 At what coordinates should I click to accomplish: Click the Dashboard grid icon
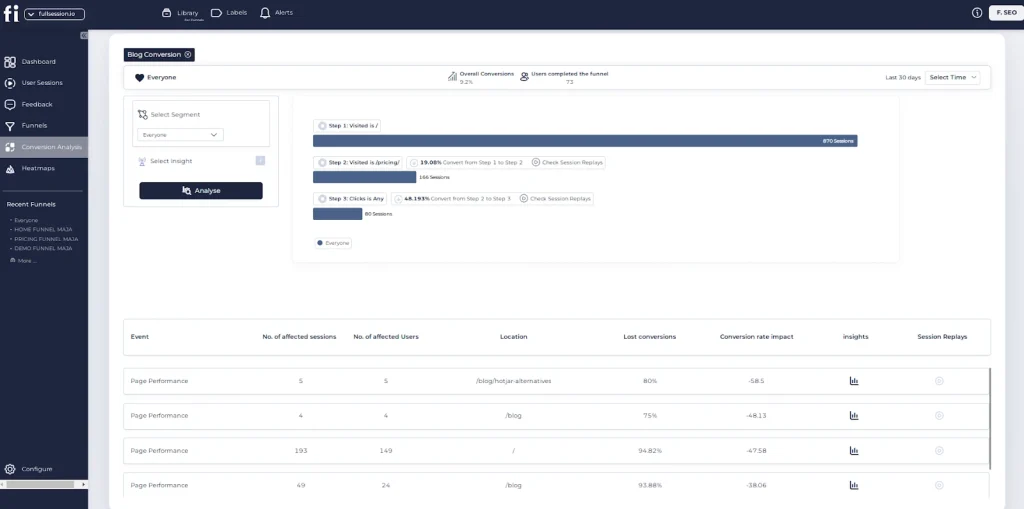pyautogui.click(x=10, y=62)
